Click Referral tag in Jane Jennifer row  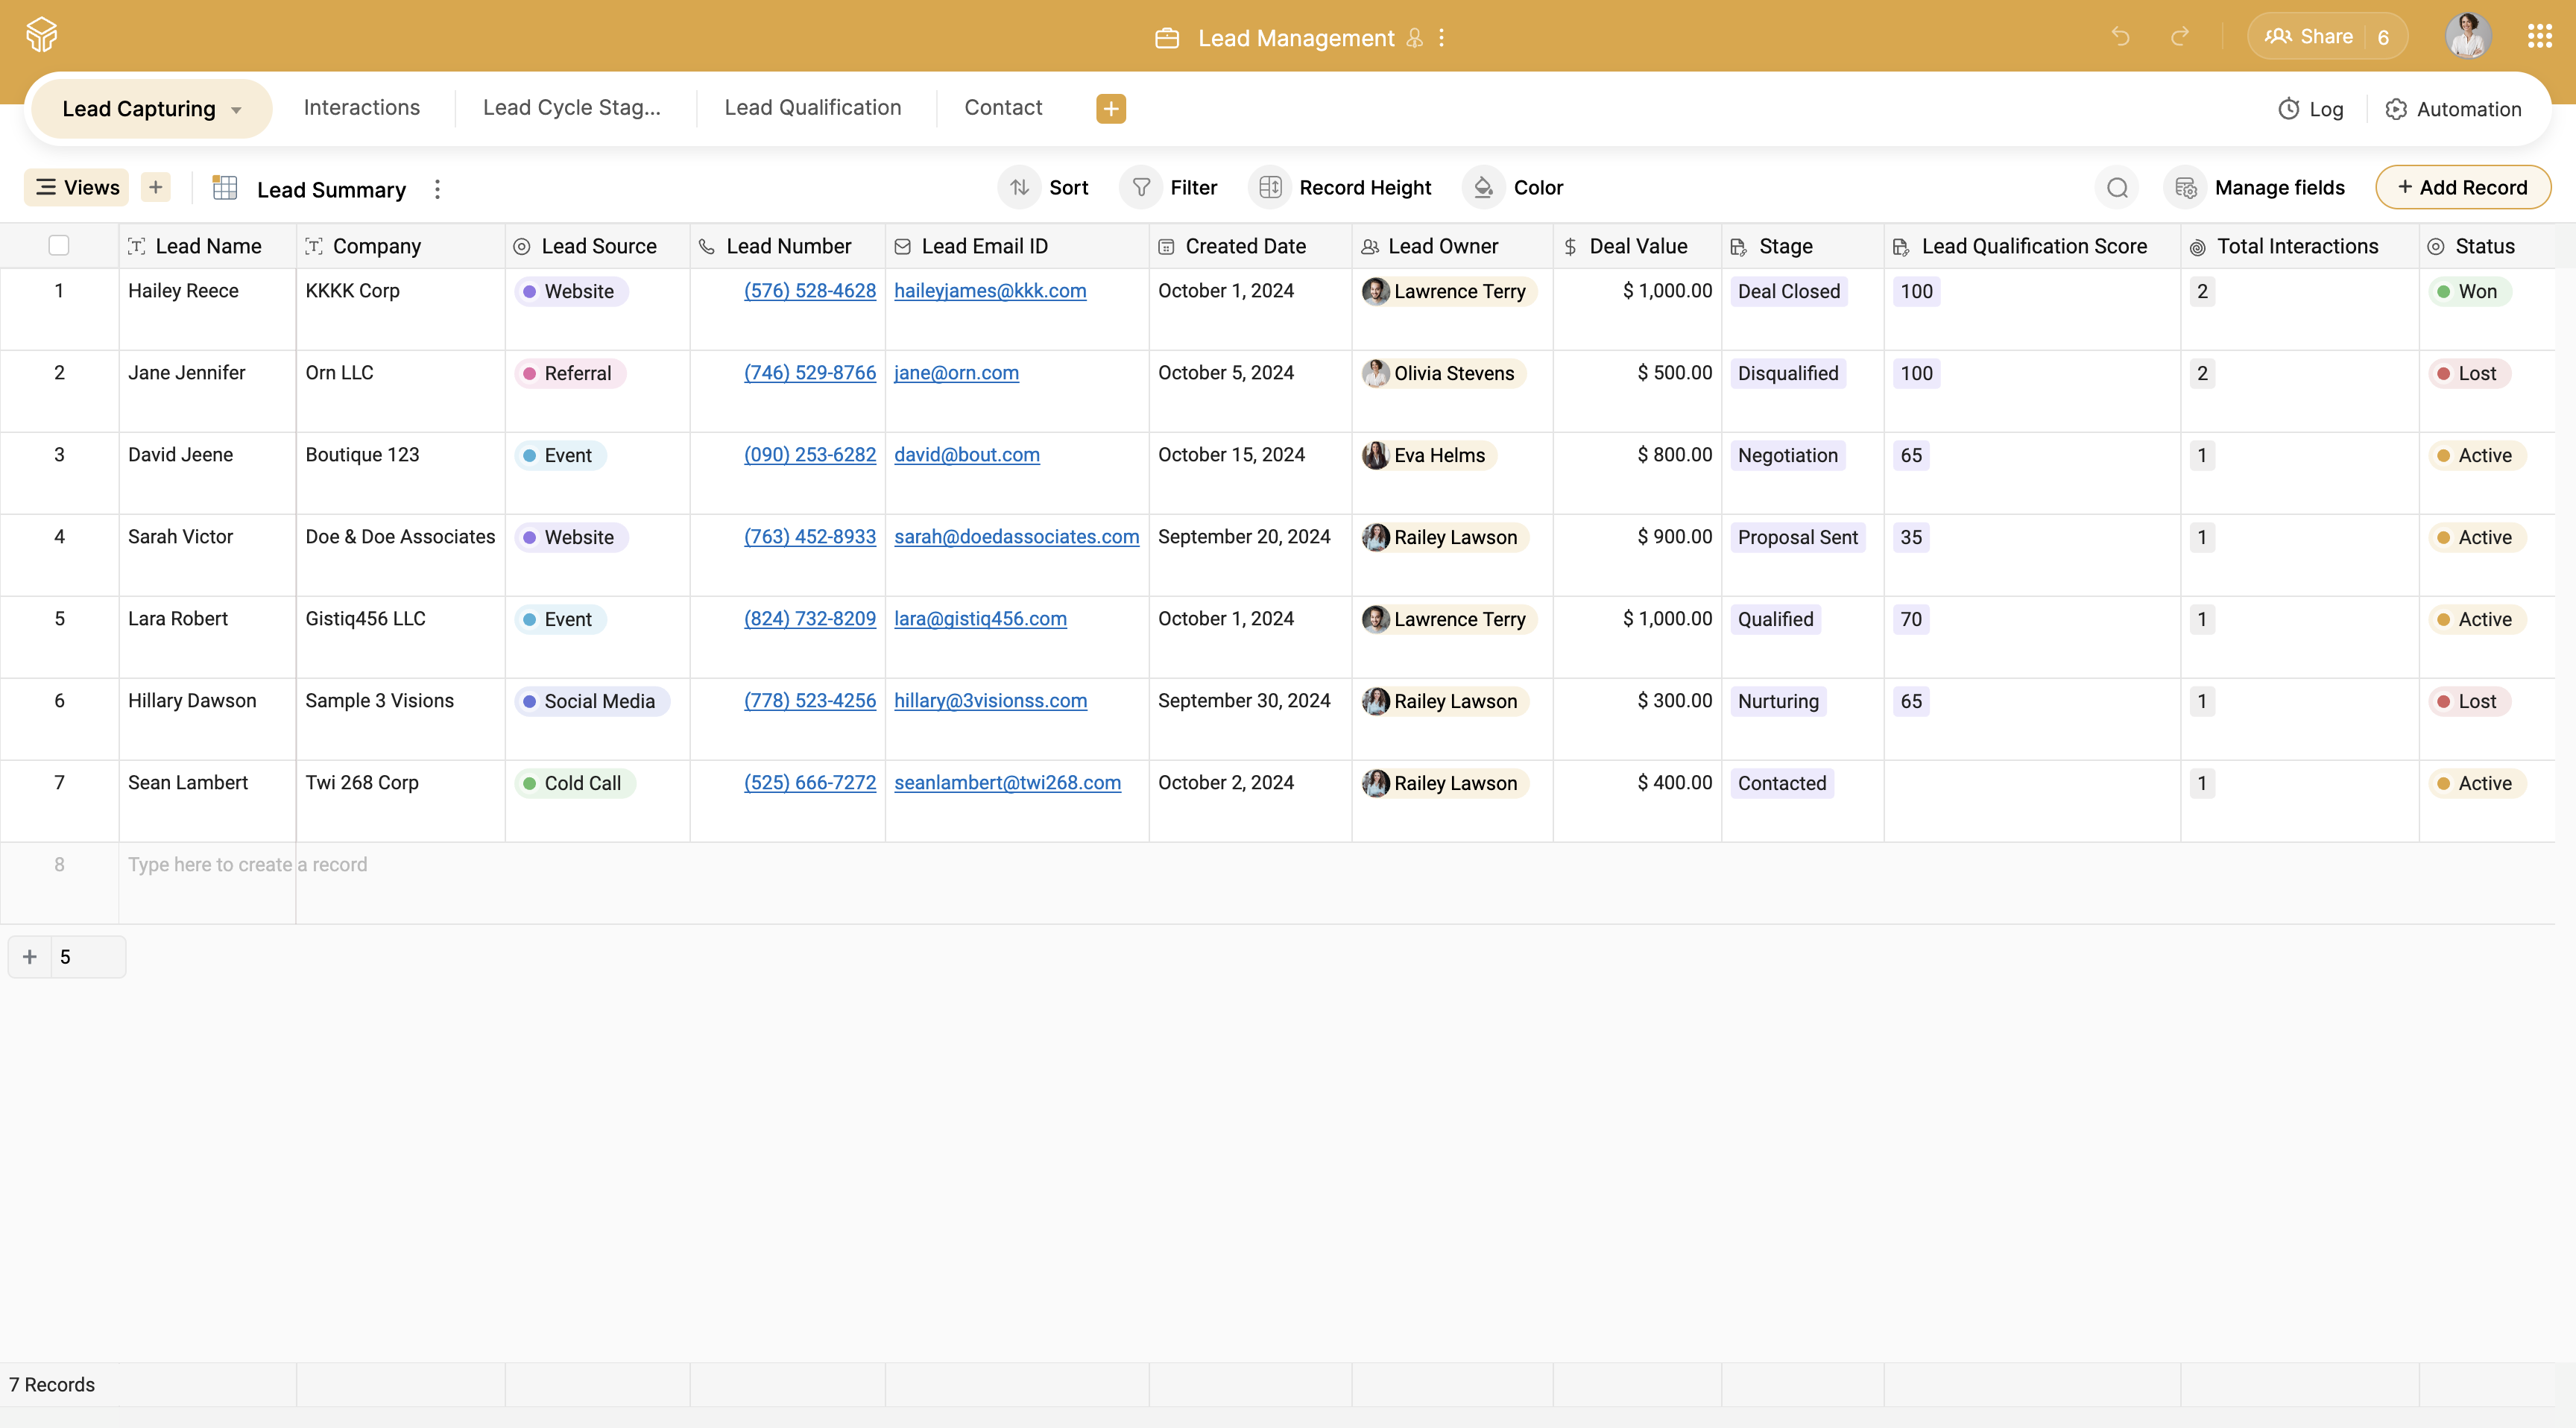[570, 374]
